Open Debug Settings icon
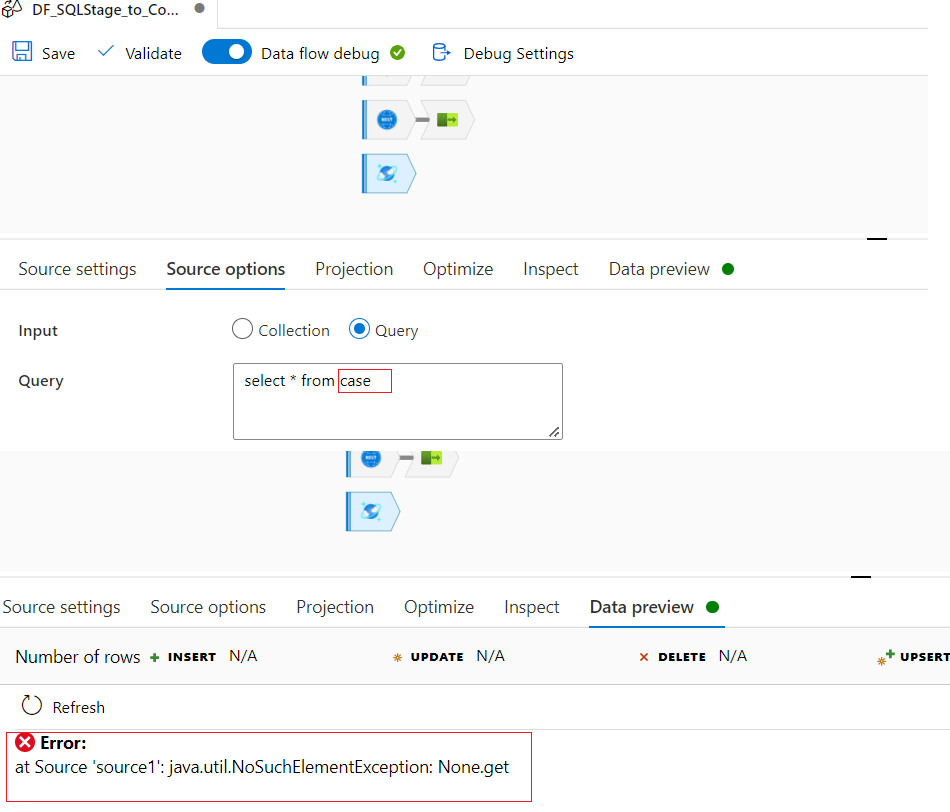 [441, 52]
